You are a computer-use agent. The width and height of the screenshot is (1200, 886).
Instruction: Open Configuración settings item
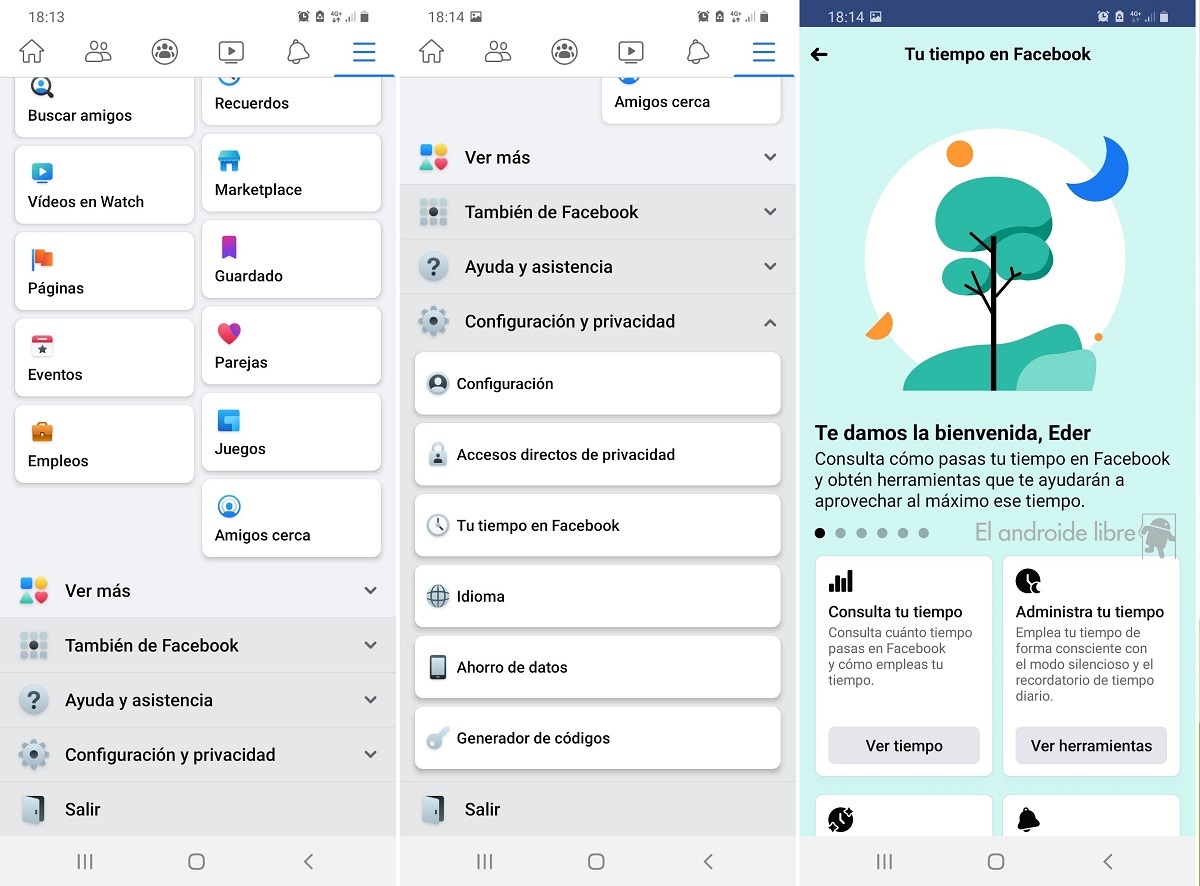(598, 384)
